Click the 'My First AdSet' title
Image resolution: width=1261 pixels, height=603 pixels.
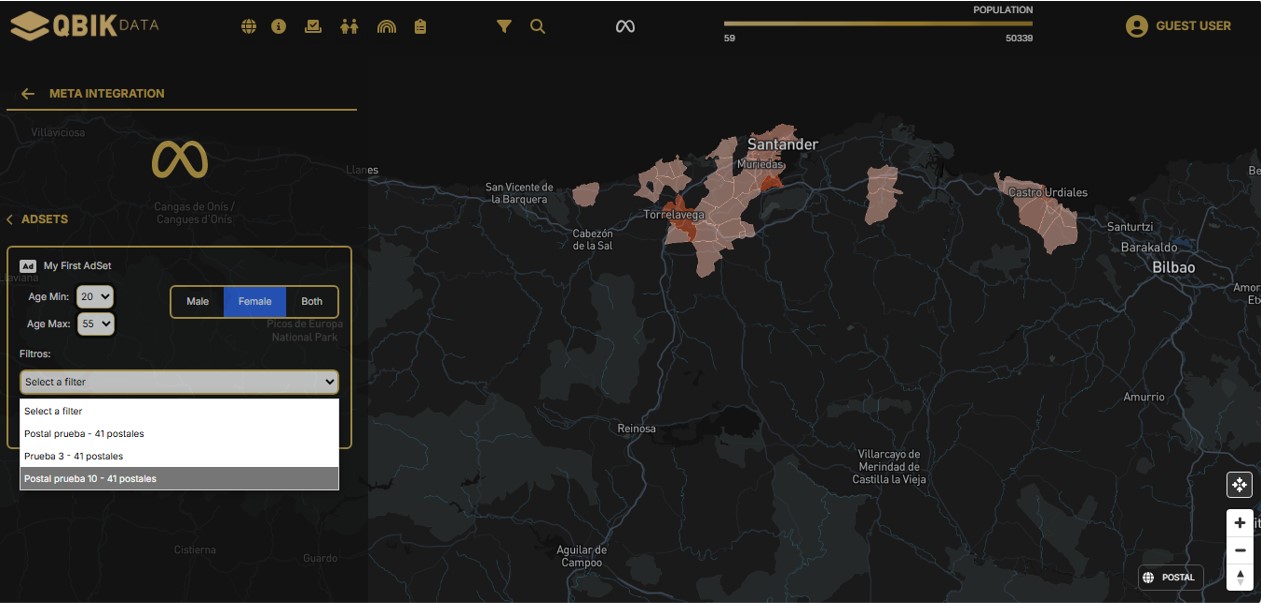click(x=78, y=266)
